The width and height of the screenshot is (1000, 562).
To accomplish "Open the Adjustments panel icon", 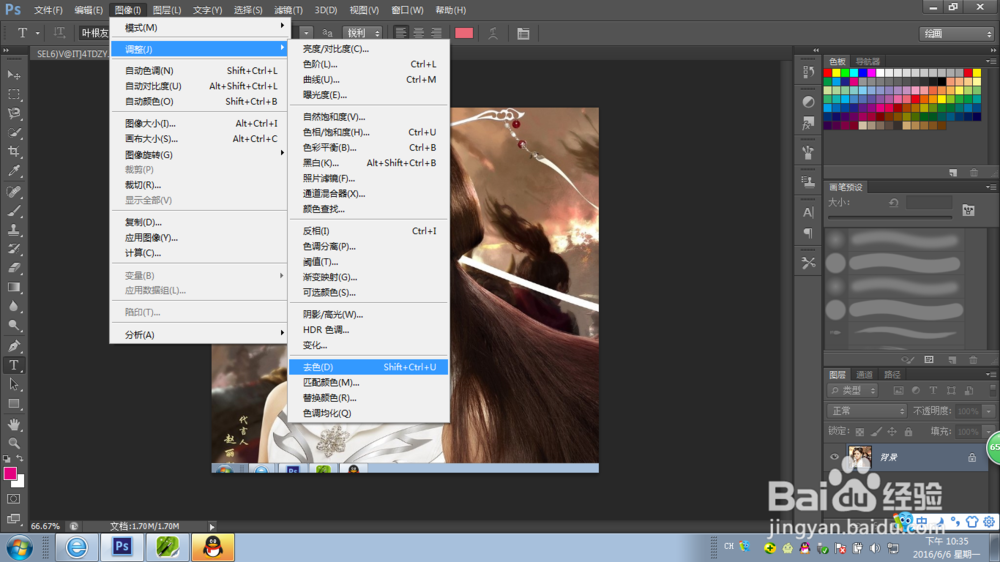I will coord(808,101).
